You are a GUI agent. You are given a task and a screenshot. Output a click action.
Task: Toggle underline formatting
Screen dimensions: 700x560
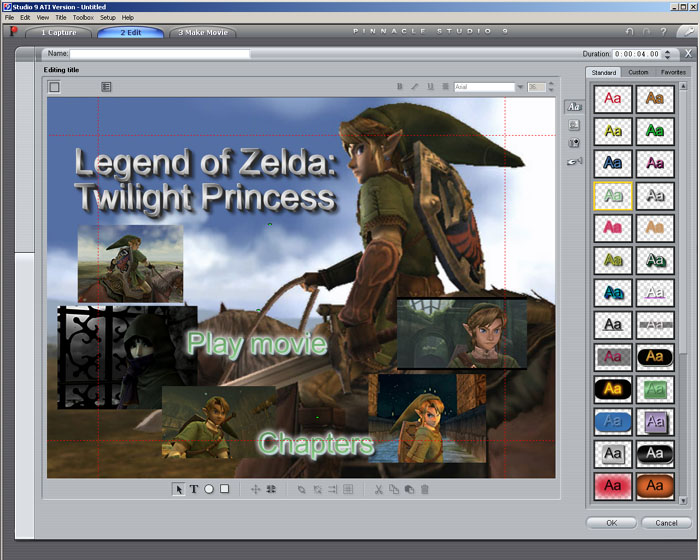430,86
